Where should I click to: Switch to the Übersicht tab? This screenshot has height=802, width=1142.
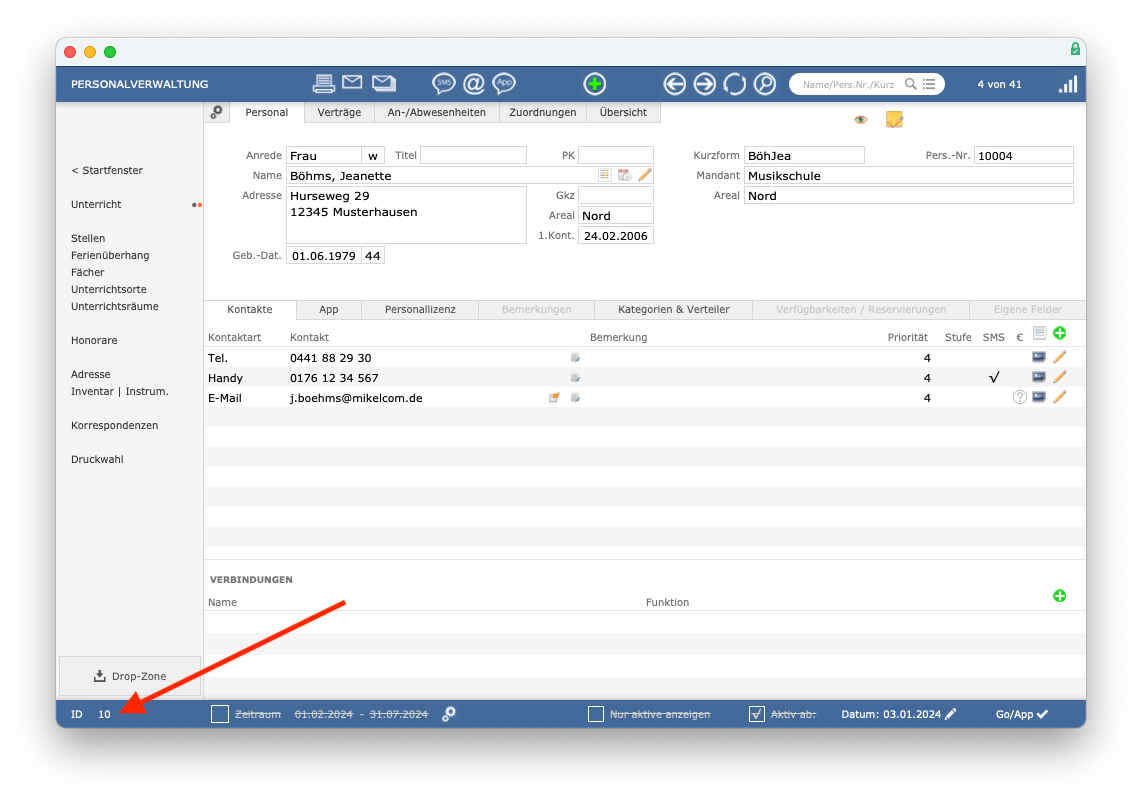(623, 112)
